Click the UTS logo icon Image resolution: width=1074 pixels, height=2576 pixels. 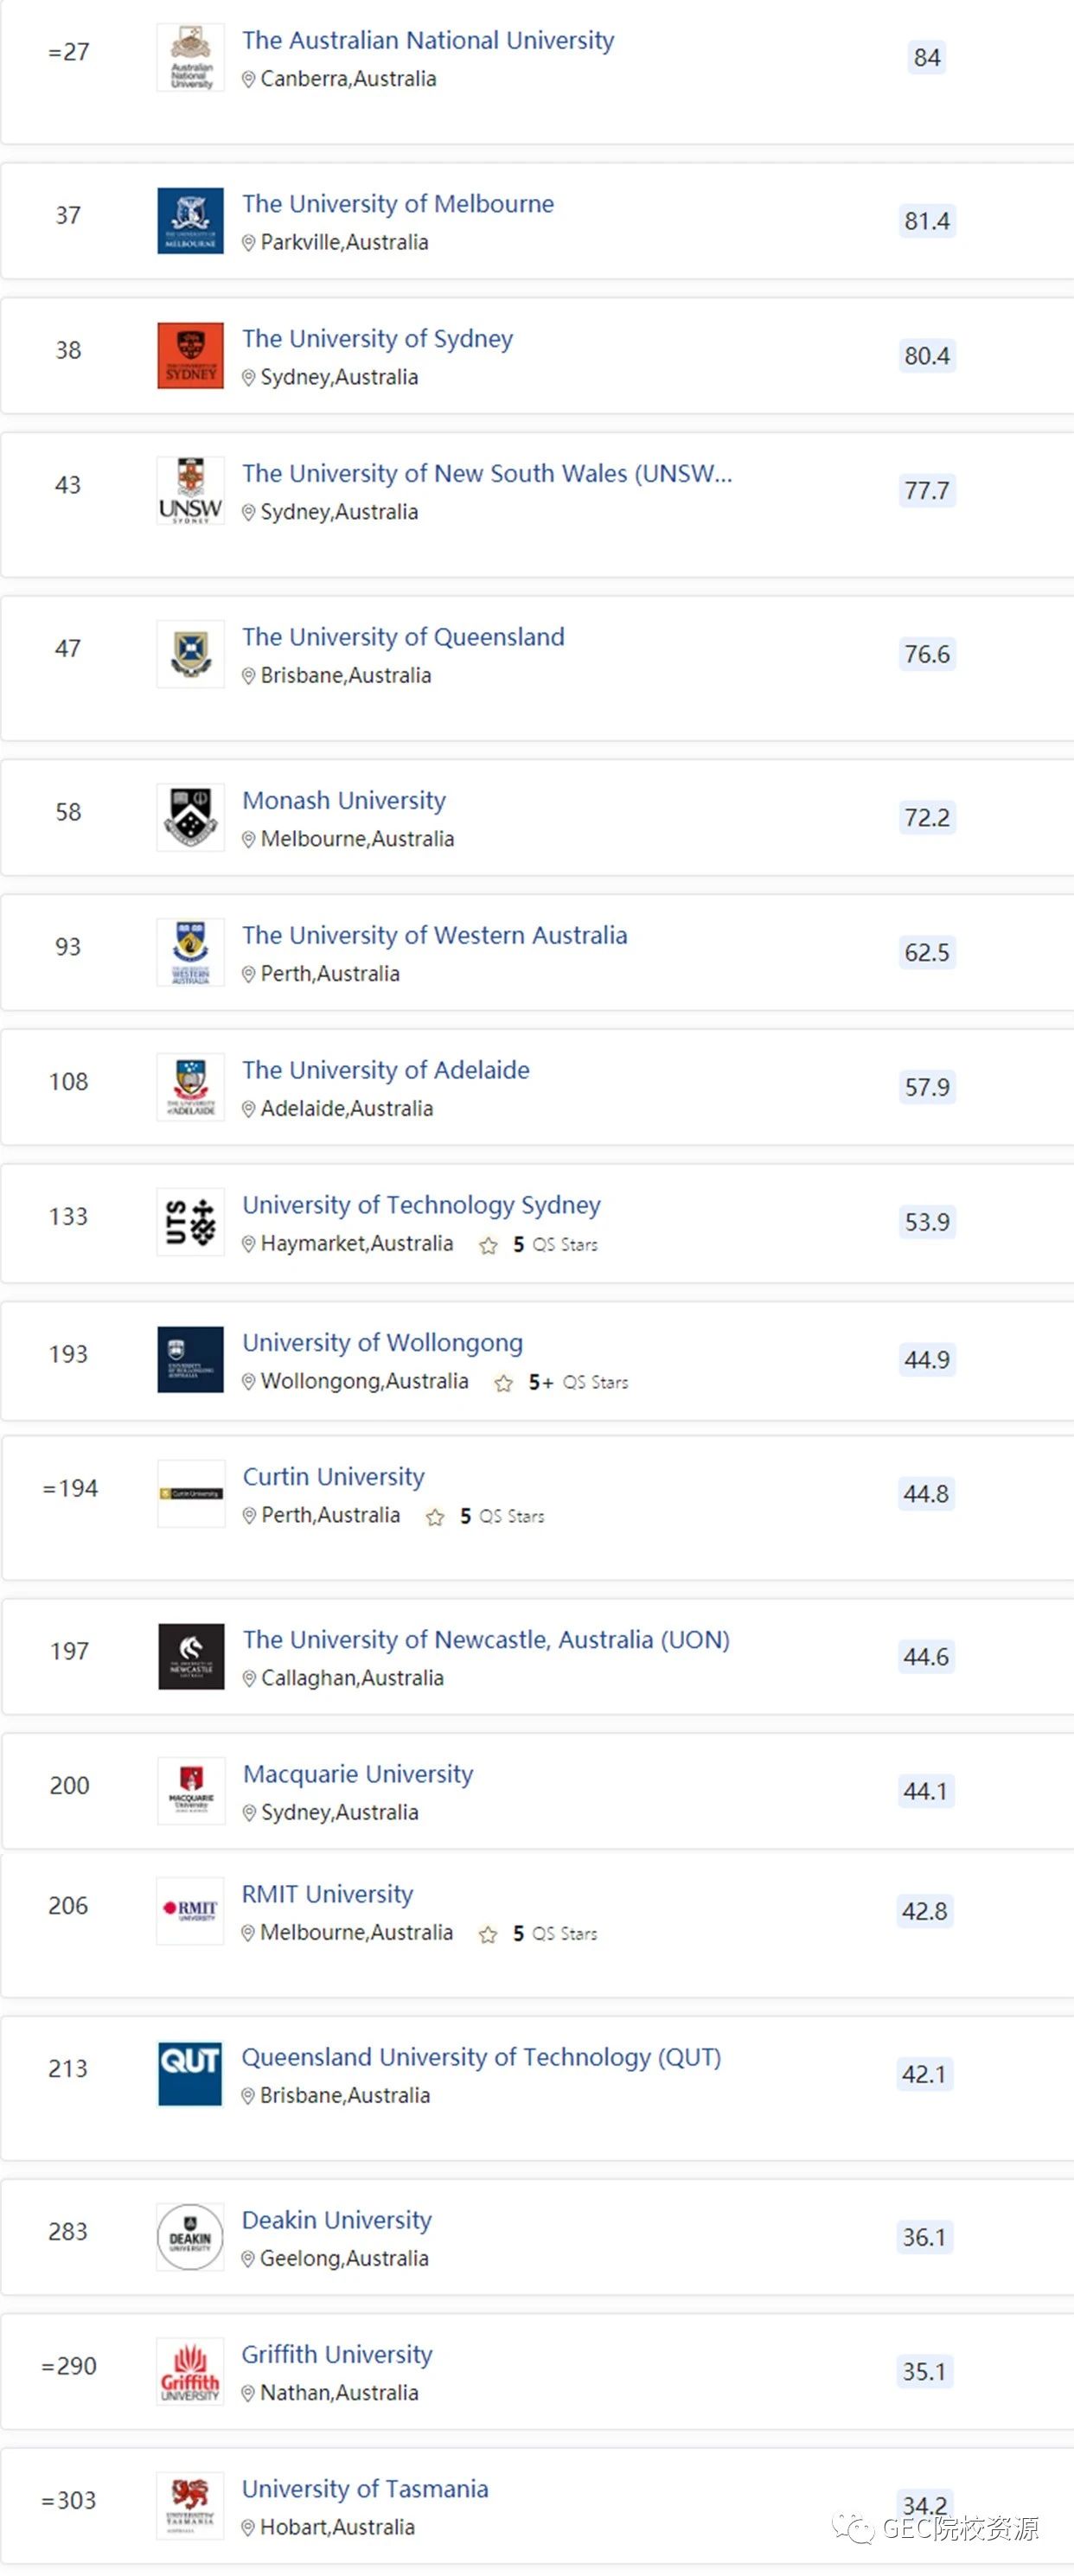tap(190, 1221)
